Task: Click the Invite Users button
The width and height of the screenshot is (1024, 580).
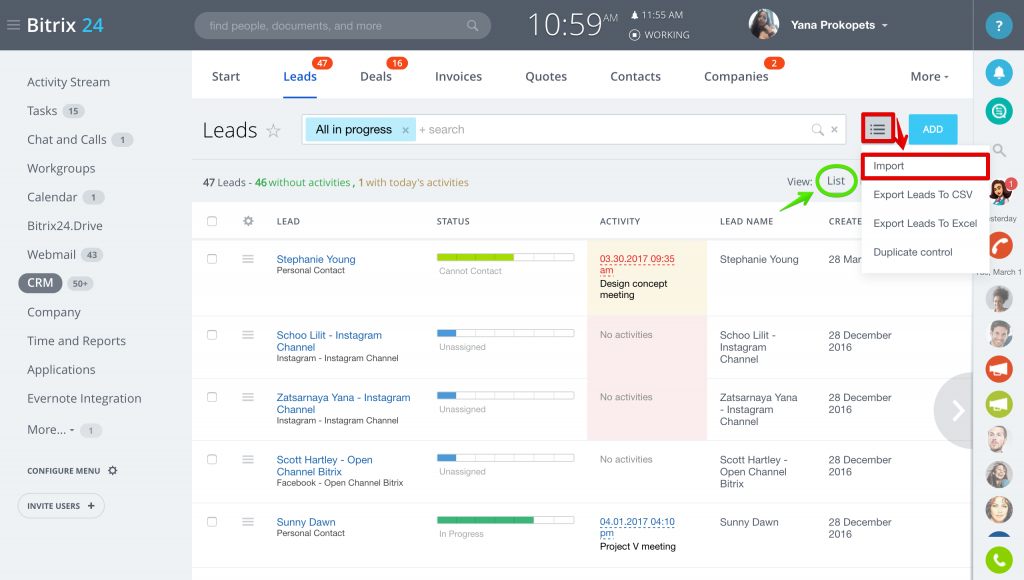Action: pyautogui.click(x=61, y=506)
